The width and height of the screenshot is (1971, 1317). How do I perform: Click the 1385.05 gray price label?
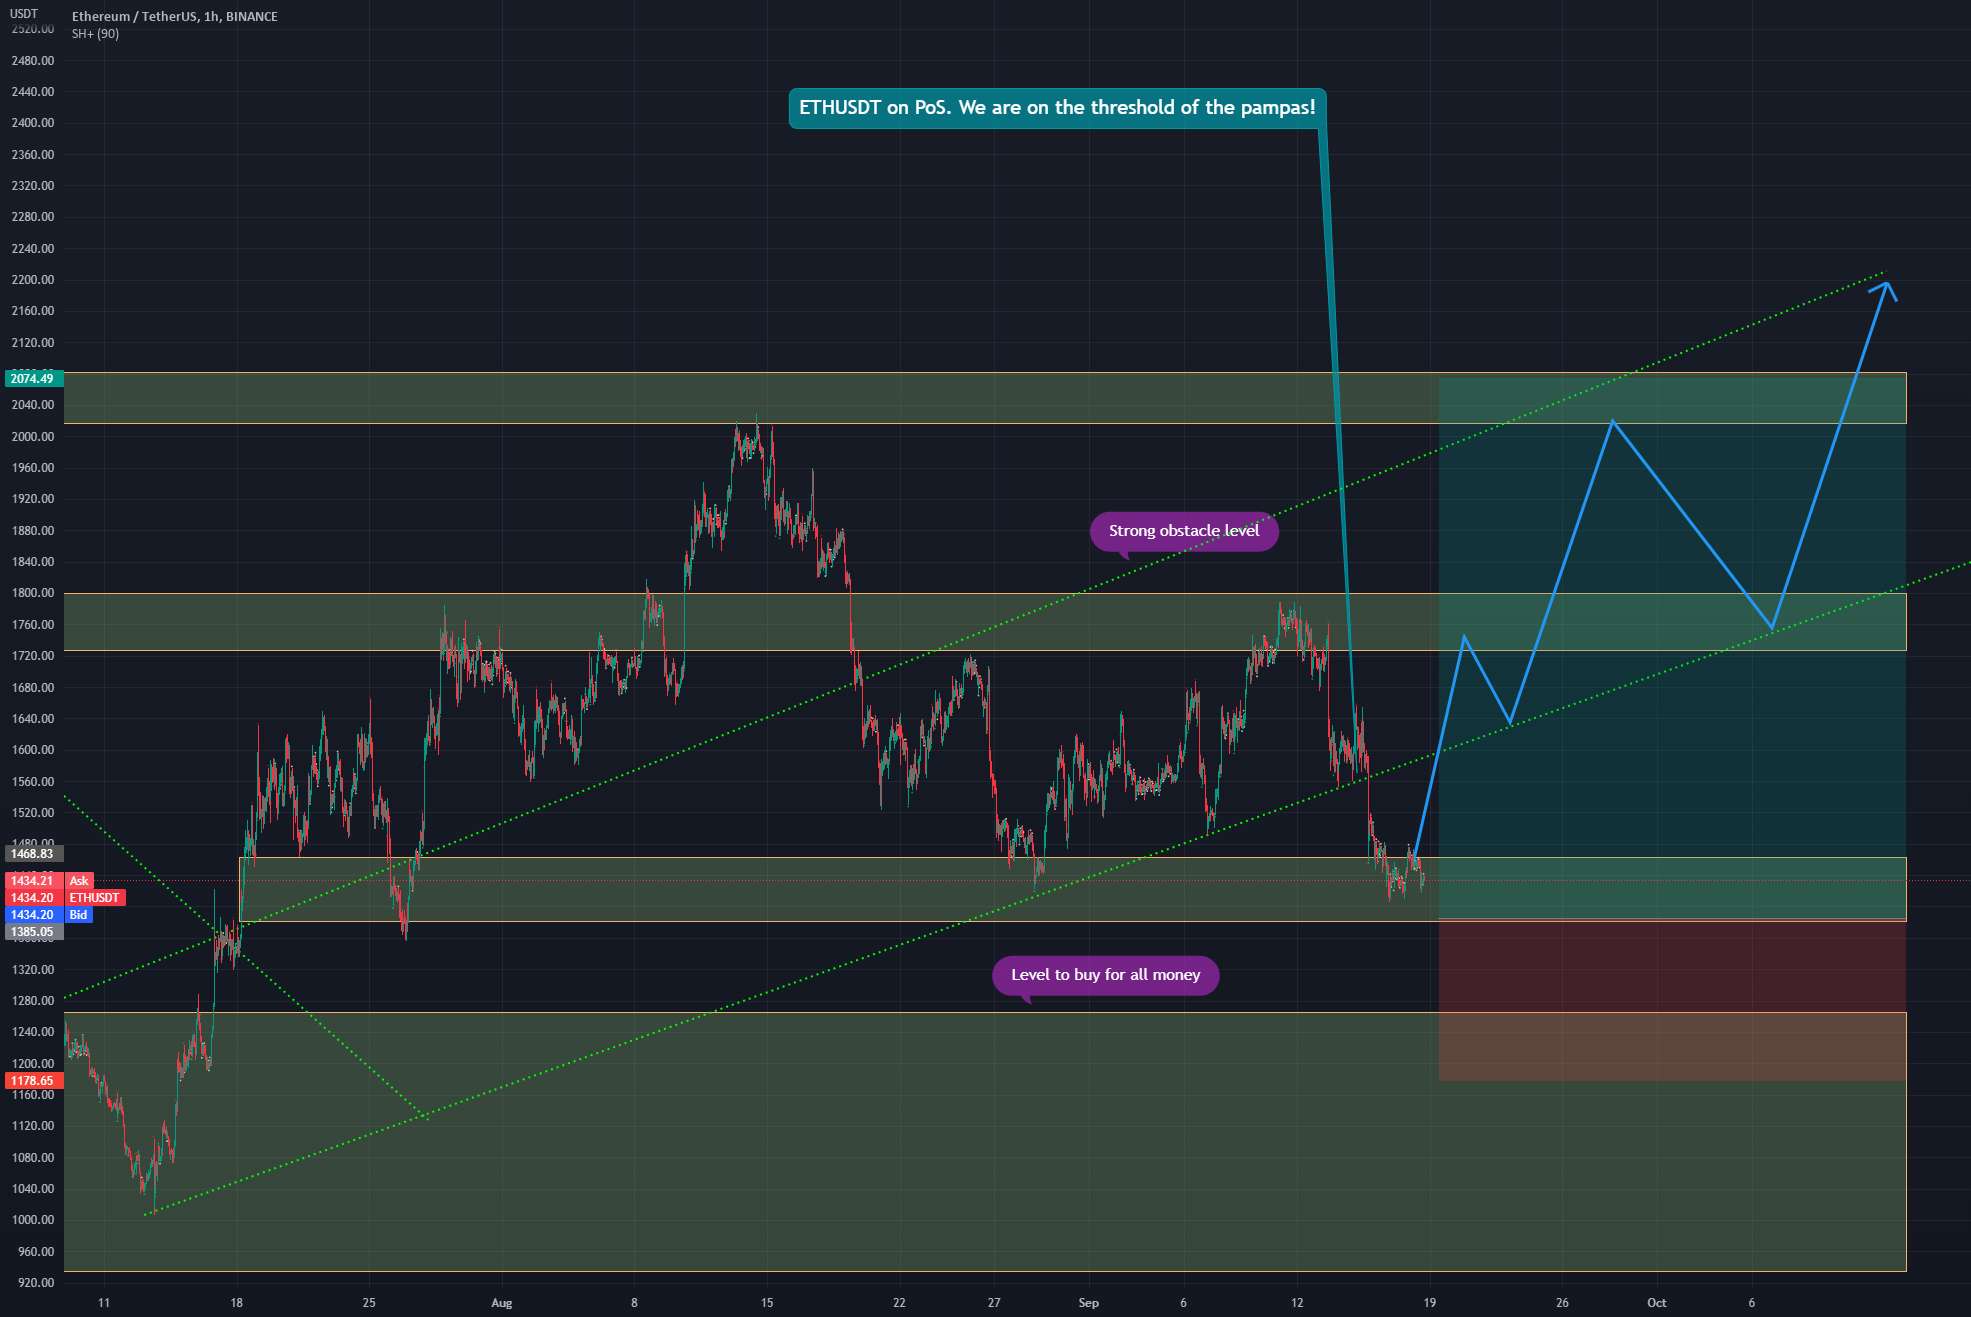pyautogui.click(x=33, y=932)
